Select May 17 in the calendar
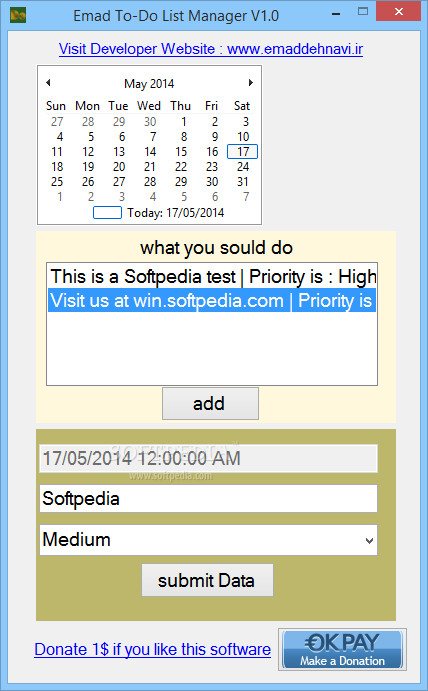The image size is (428, 691). click(242, 152)
